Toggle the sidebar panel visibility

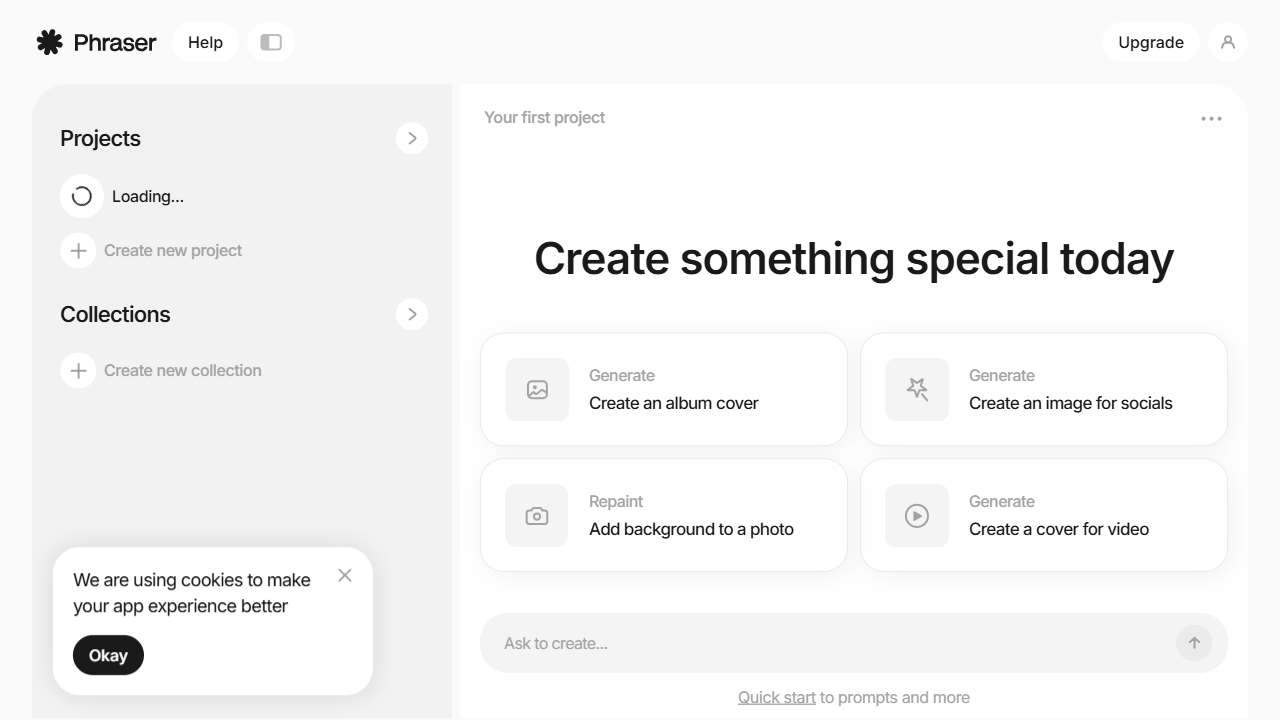(x=270, y=42)
